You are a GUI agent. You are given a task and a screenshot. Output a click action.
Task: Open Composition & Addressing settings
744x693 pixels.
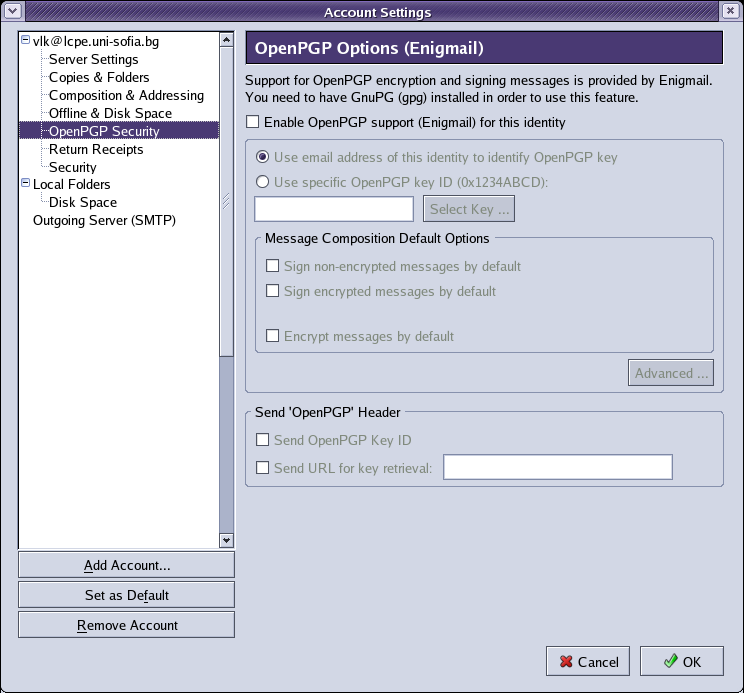pyautogui.click(x=126, y=95)
